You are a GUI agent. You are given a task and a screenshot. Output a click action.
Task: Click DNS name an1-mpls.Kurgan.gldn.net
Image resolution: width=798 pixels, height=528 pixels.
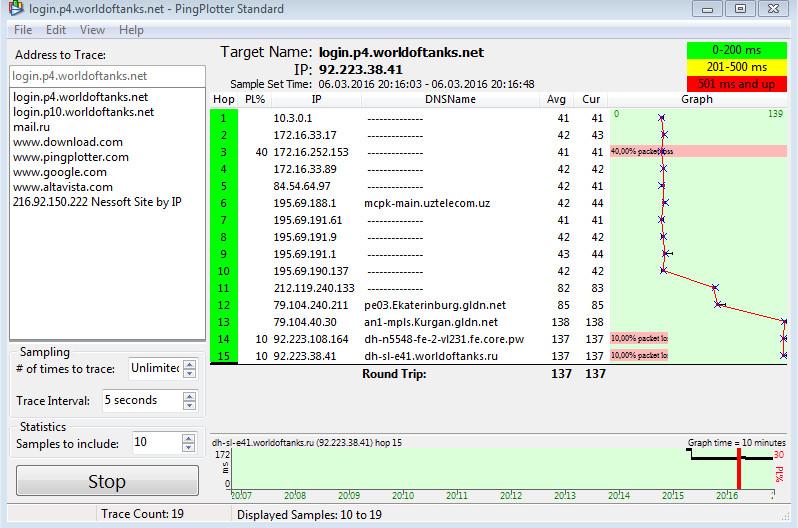pos(431,322)
